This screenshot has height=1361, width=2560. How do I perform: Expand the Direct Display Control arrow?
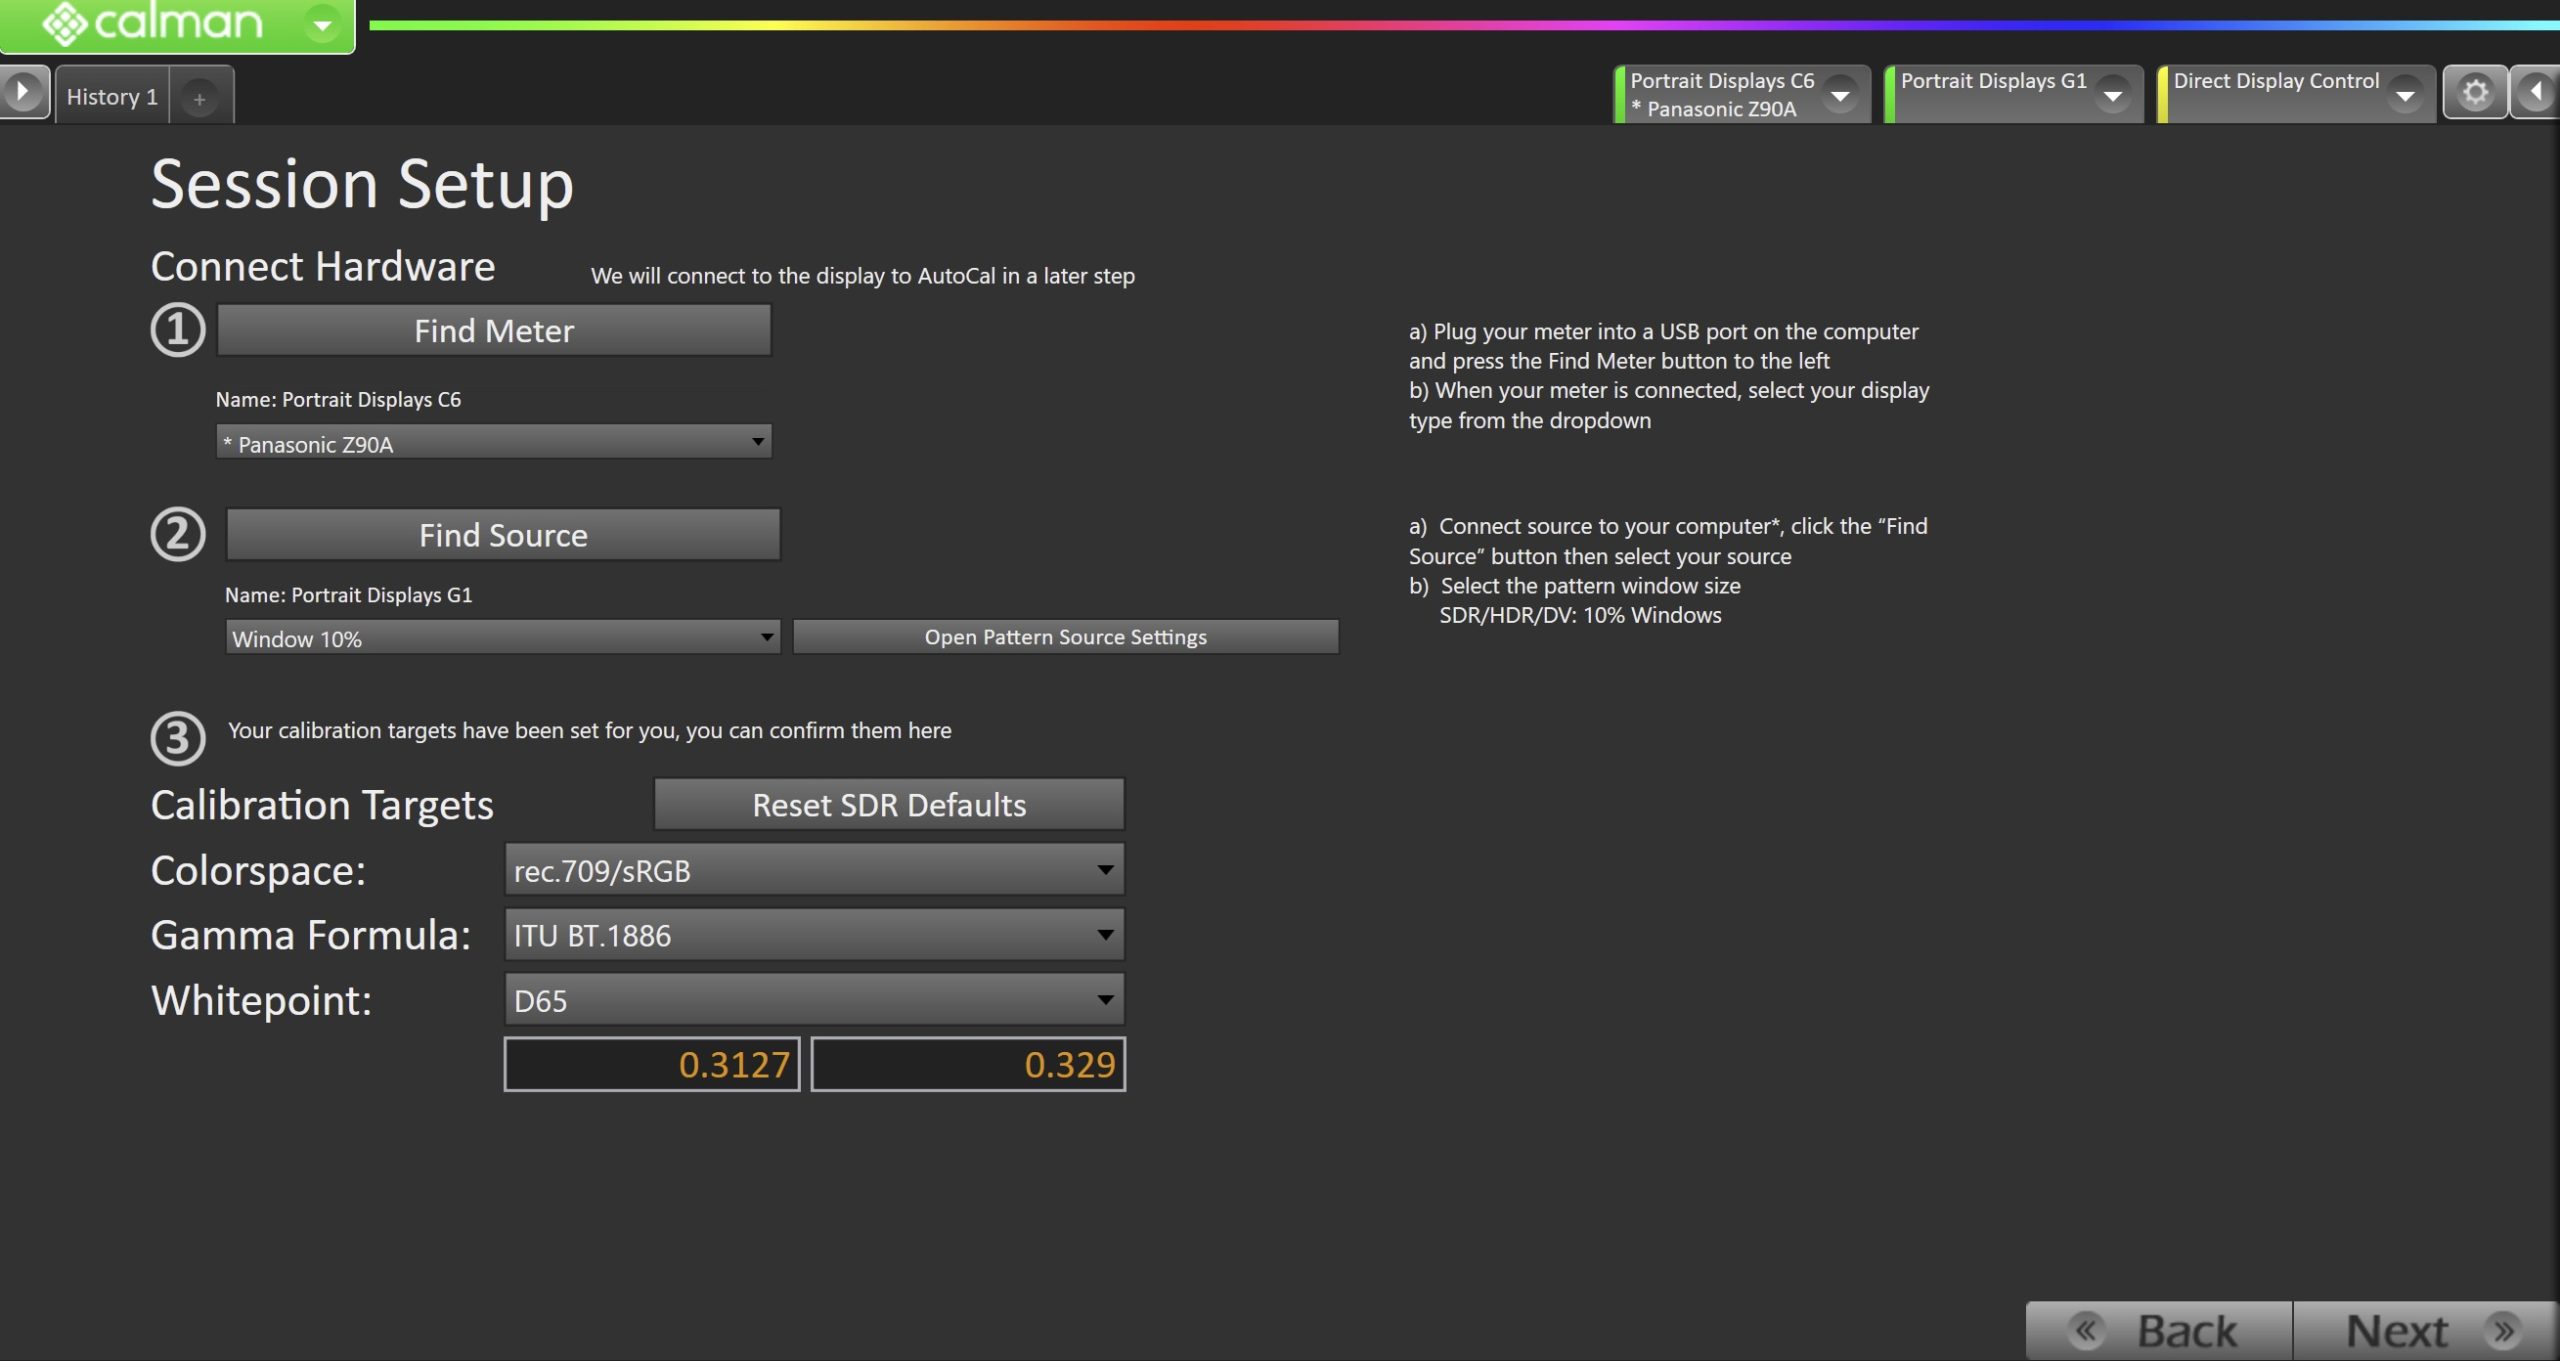pyautogui.click(x=2405, y=96)
